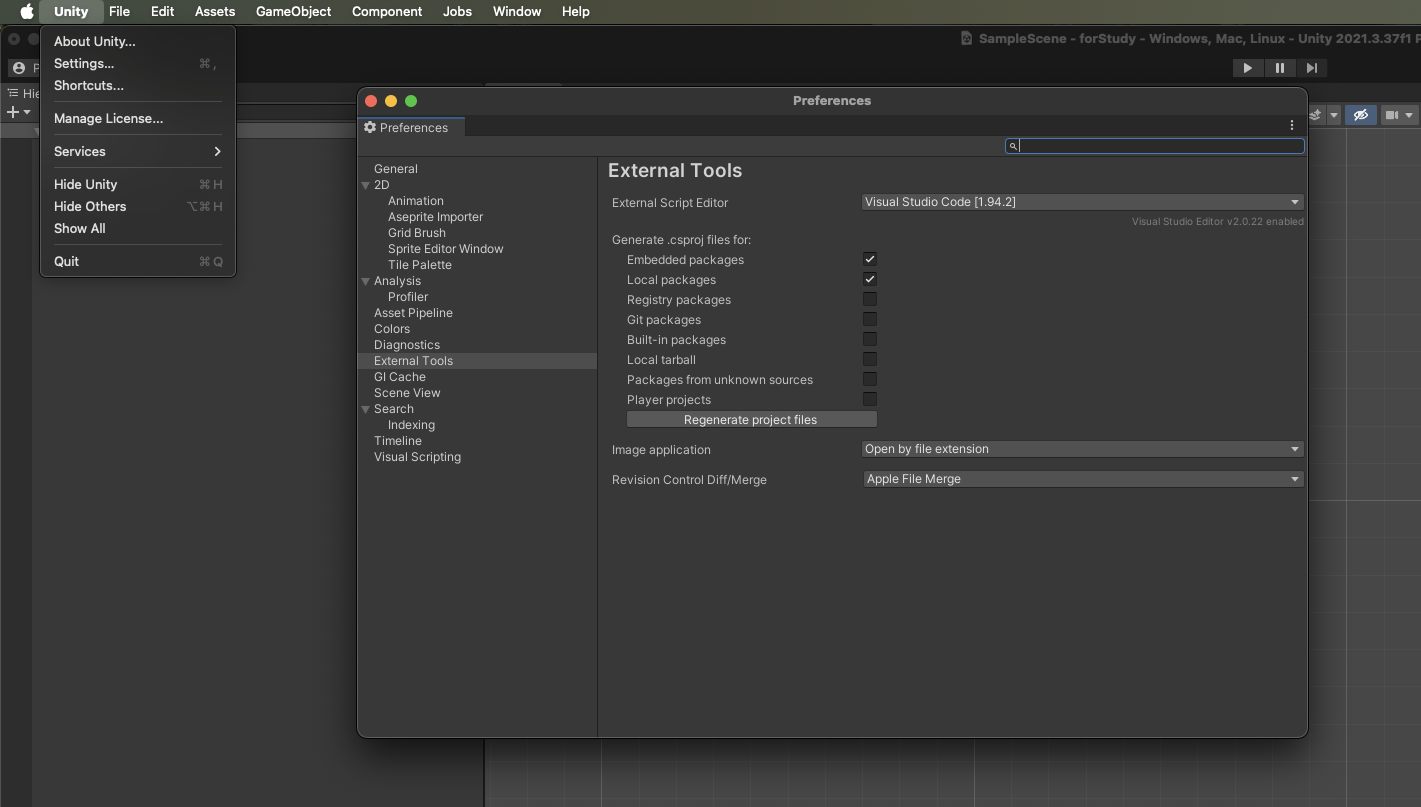The image size is (1421, 807).
Task: Open the External Script Editor dropdown
Action: [x=1083, y=202]
